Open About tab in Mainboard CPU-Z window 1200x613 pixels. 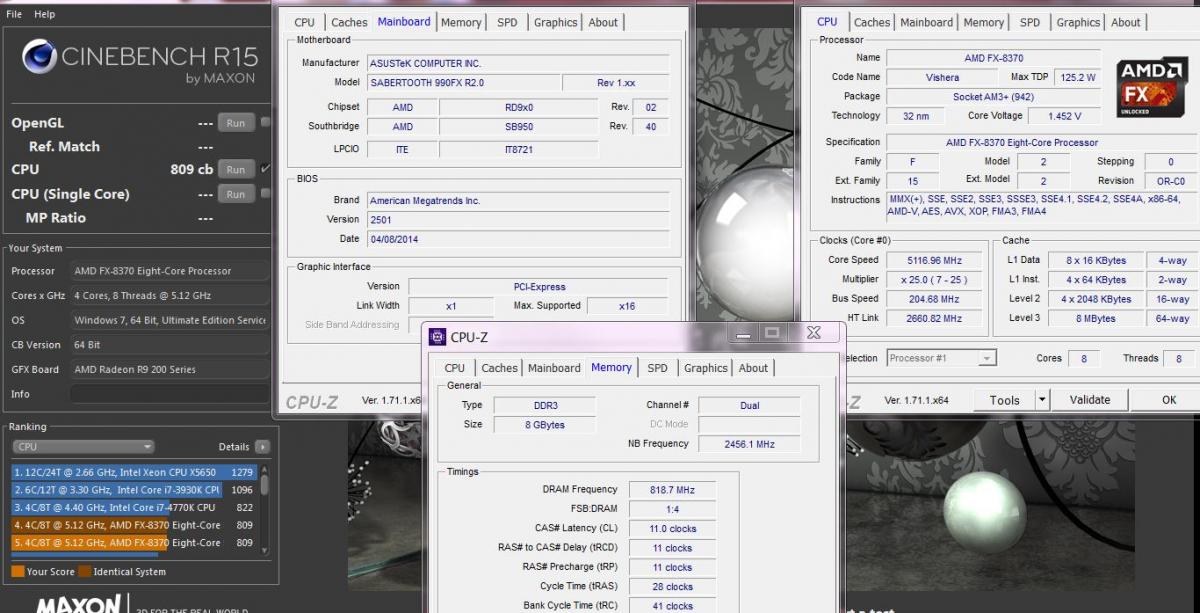click(x=603, y=22)
